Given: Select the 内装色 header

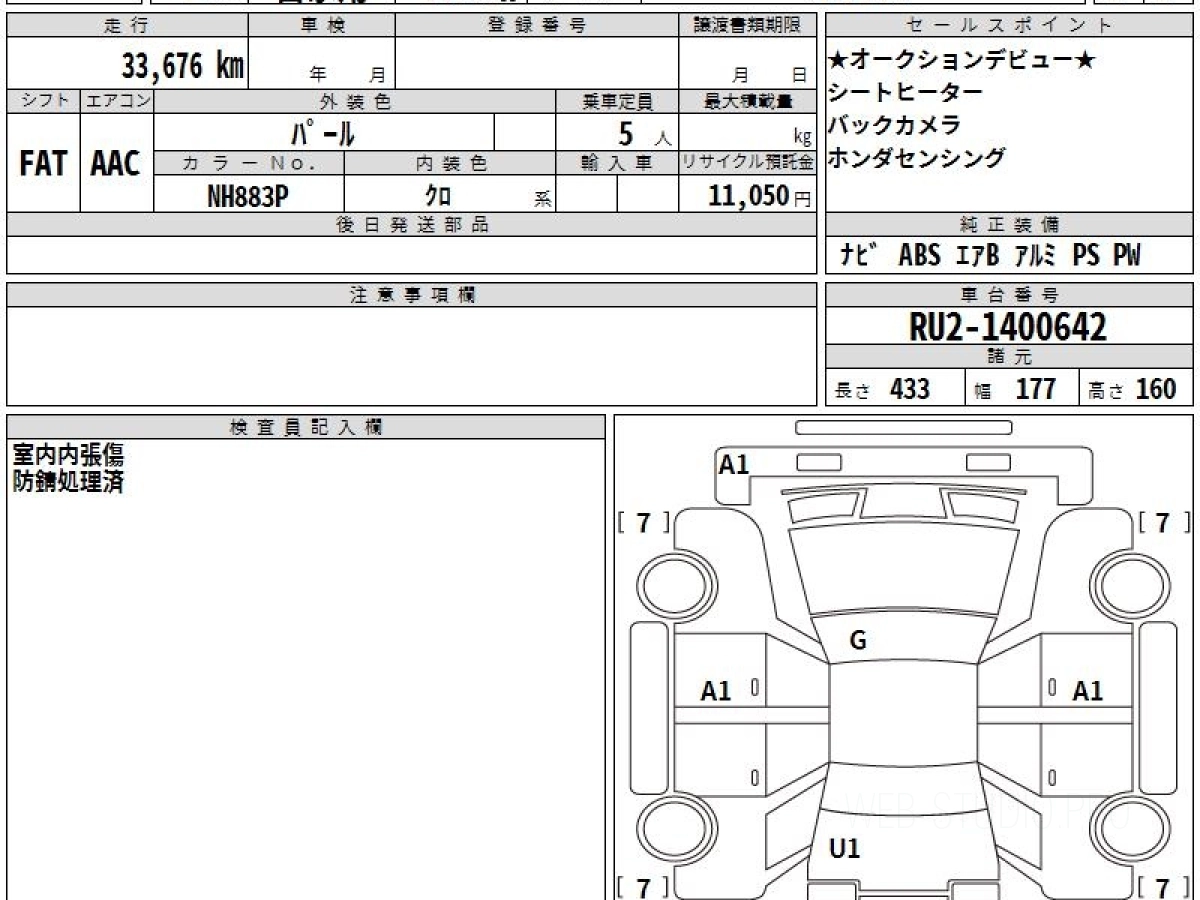Looking at the screenshot, I should pyautogui.click(x=450, y=163).
